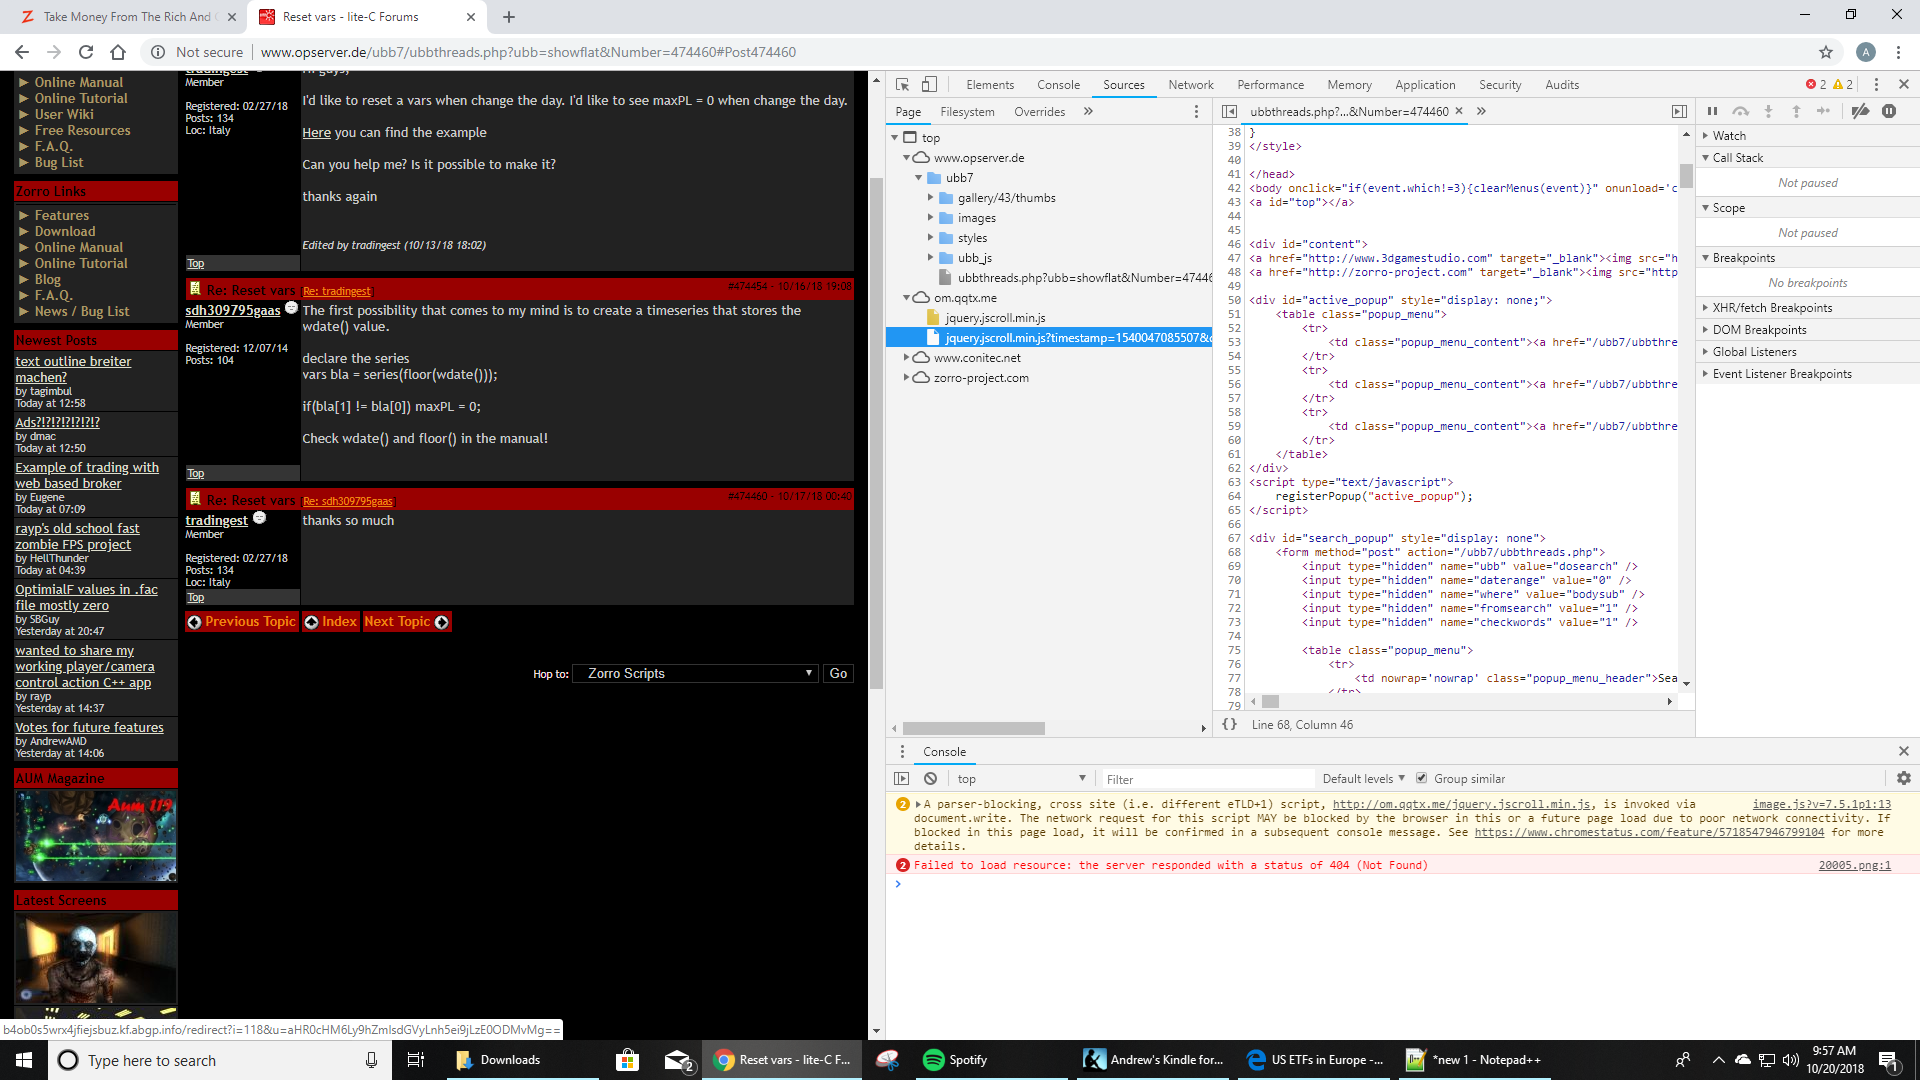This screenshot has height=1080, width=1920.
Task: Select the Console panel tab in DevTools
Action: pyautogui.click(x=1059, y=83)
